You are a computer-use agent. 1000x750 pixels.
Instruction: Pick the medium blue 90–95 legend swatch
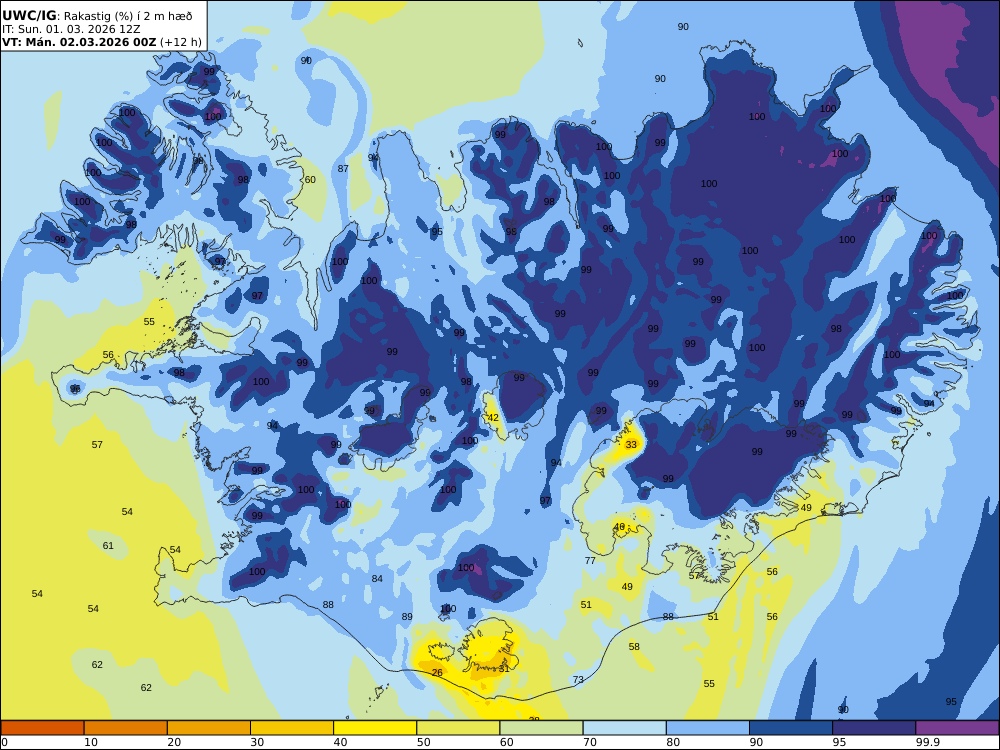[791, 728]
